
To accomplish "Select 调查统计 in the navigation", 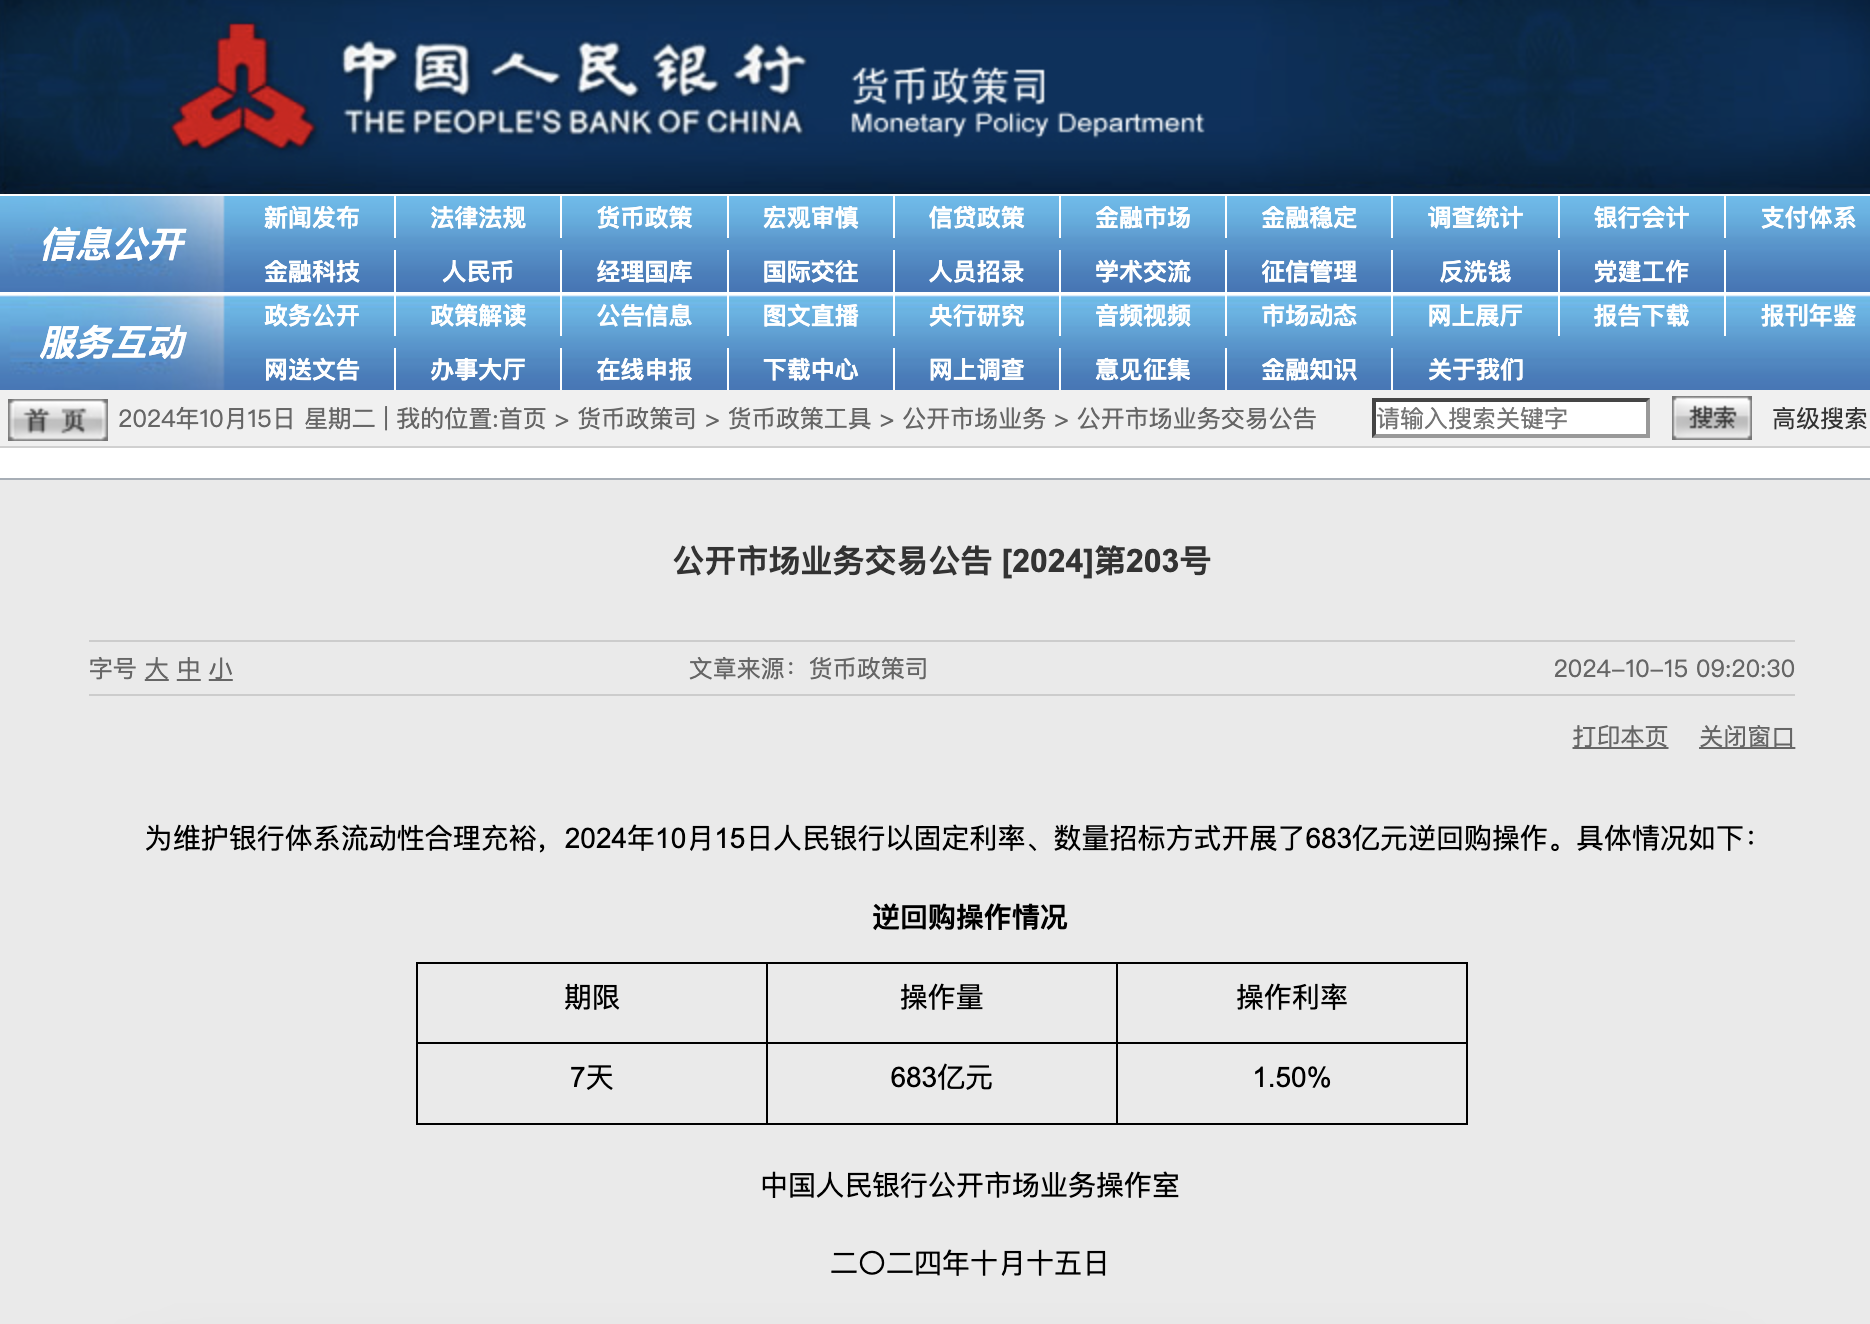I will pyautogui.click(x=1475, y=218).
